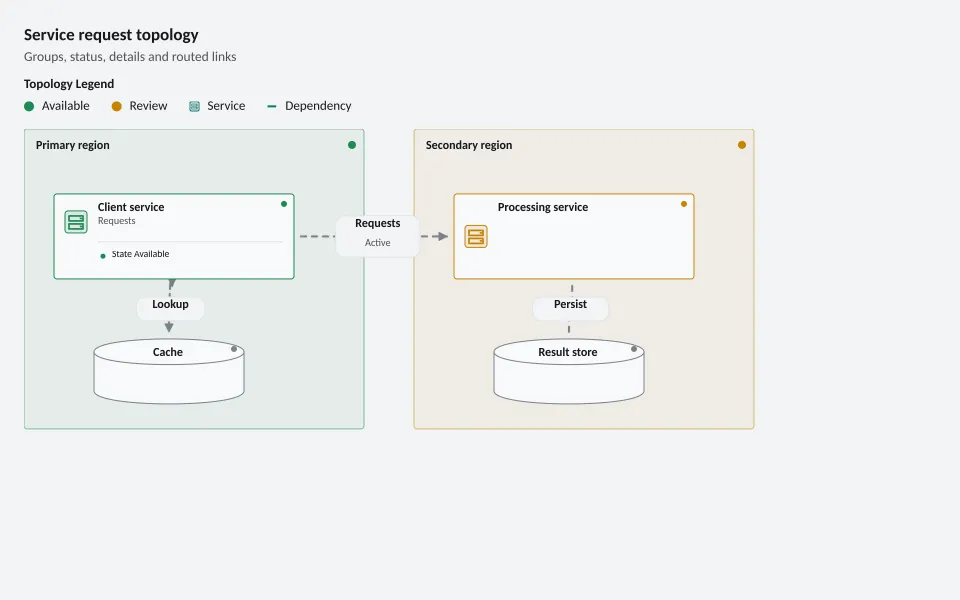Select the Lookup link label
Image resolution: width=960 pixels, height=600 pixels.
coord(170,308)
